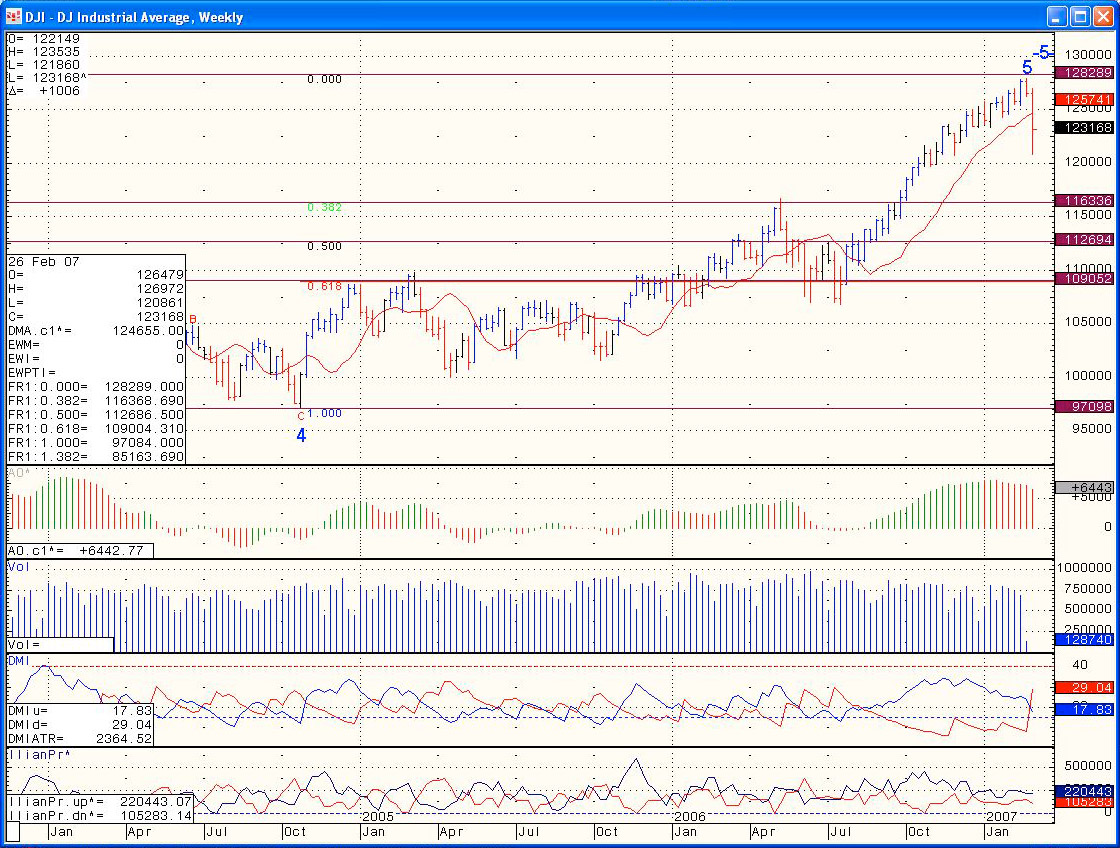Click the AO.c1 oscillator value box
The height and width of the screenshot is (848, 1120).
[x=80, y=551]
